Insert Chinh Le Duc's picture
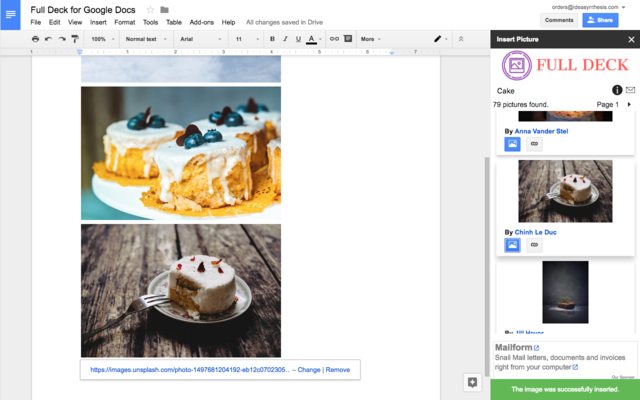Screen dimensions: 640x400 pyautogui.click(x=512, y=245)
